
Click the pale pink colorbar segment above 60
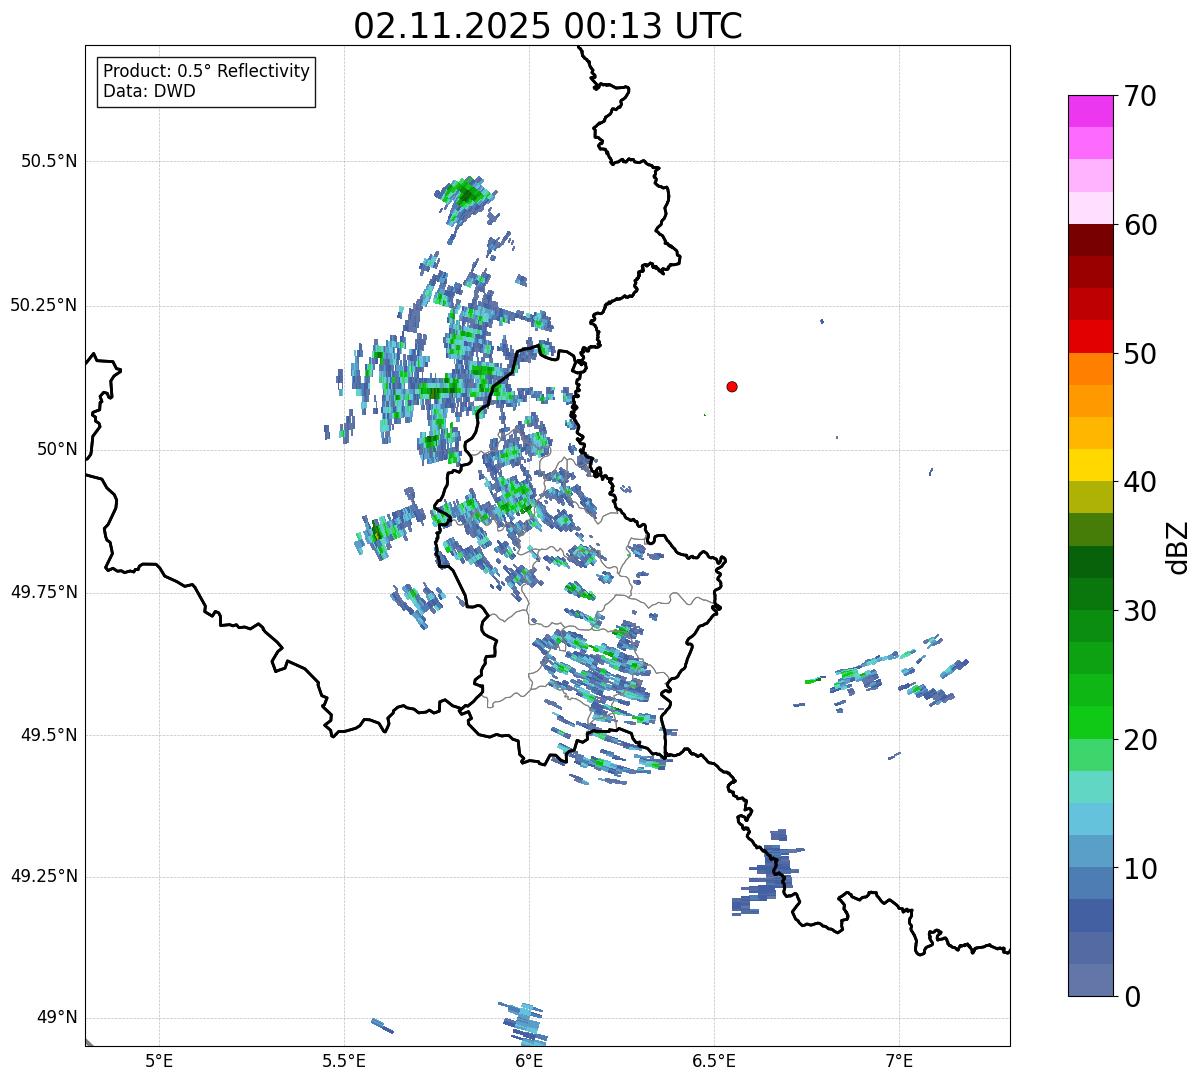pos(1090,208)
